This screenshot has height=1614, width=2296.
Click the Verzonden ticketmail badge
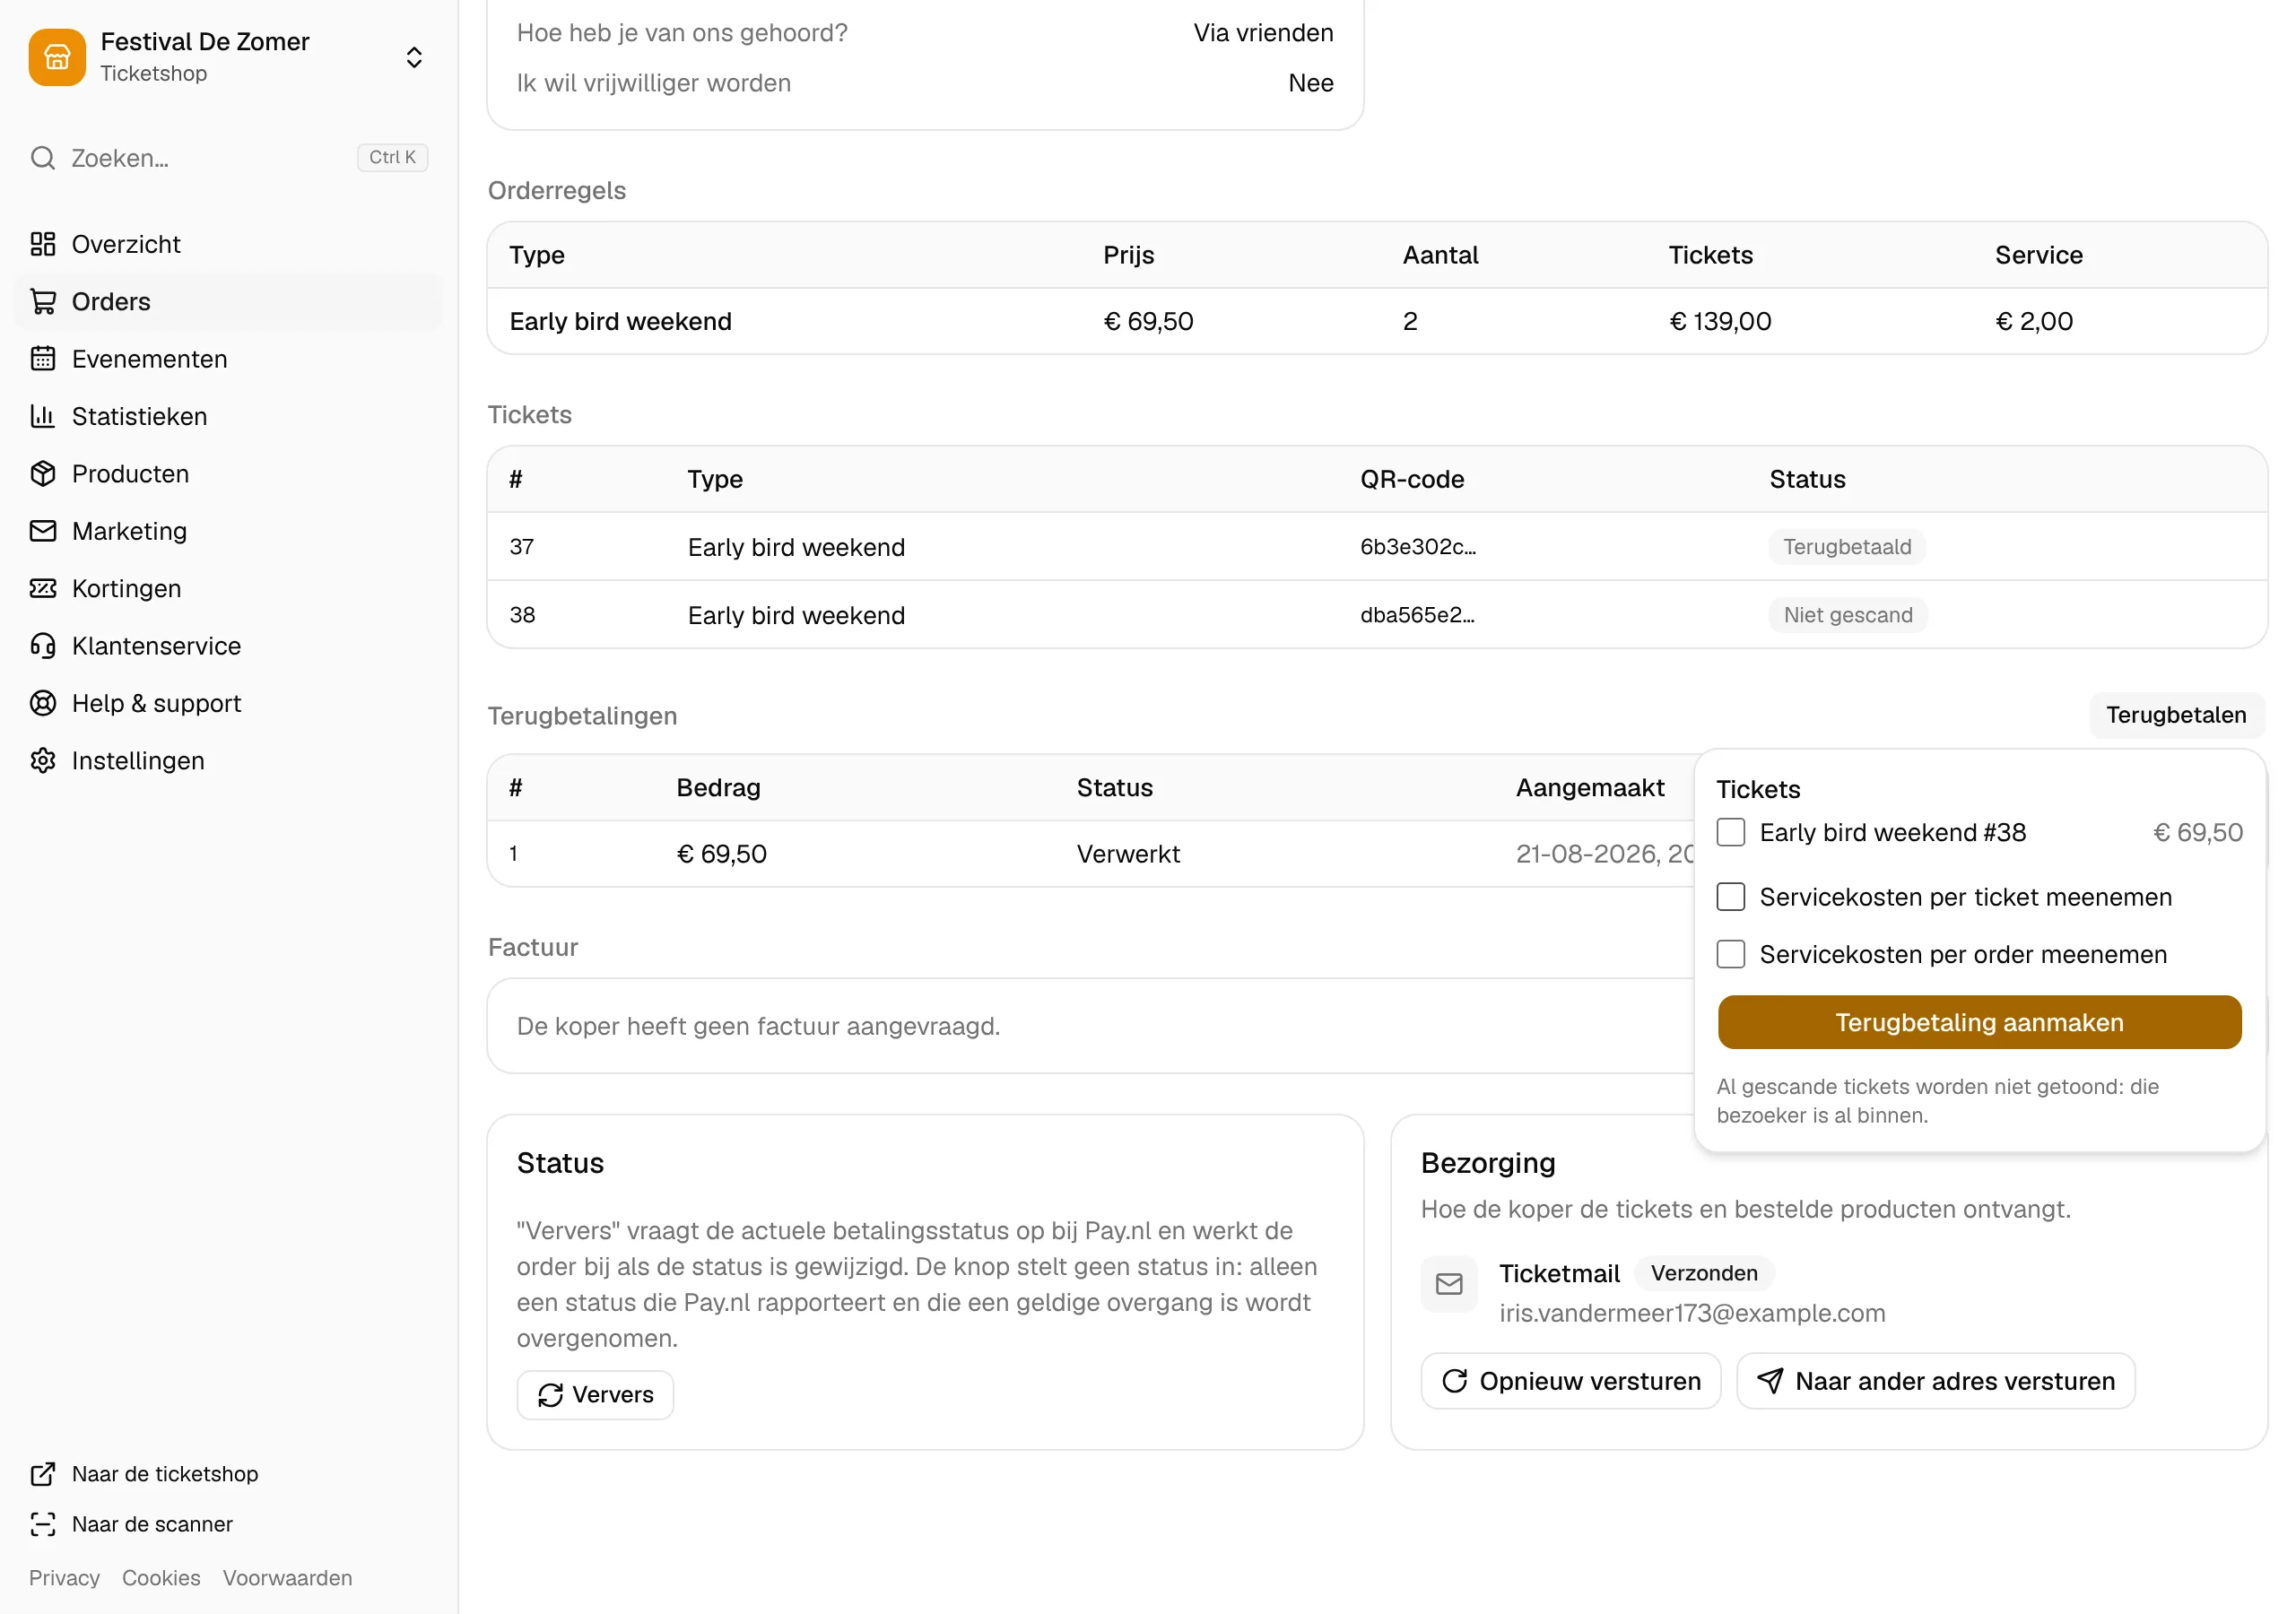click(1703, 1273)
